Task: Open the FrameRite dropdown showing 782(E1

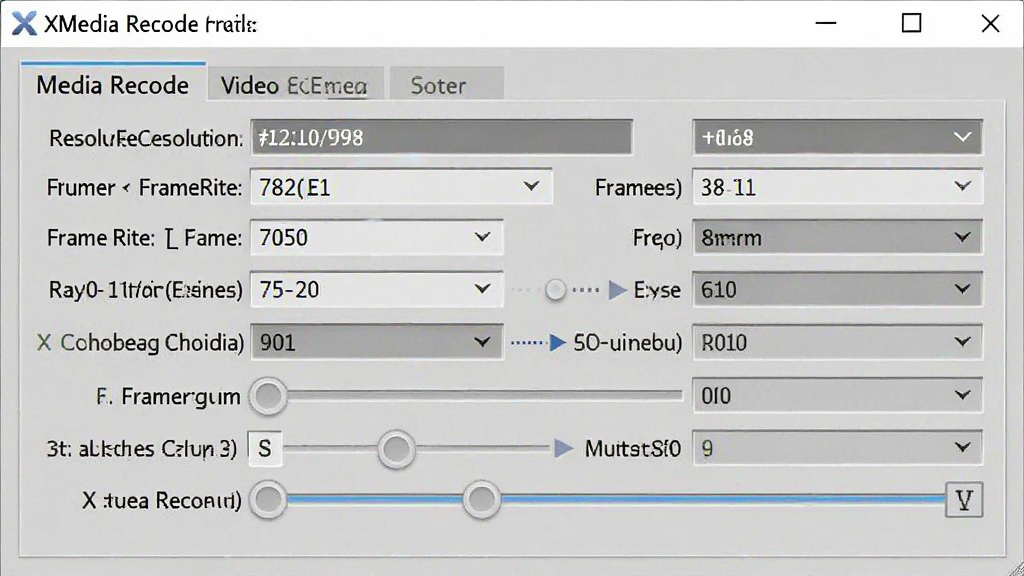Action: 401,187
